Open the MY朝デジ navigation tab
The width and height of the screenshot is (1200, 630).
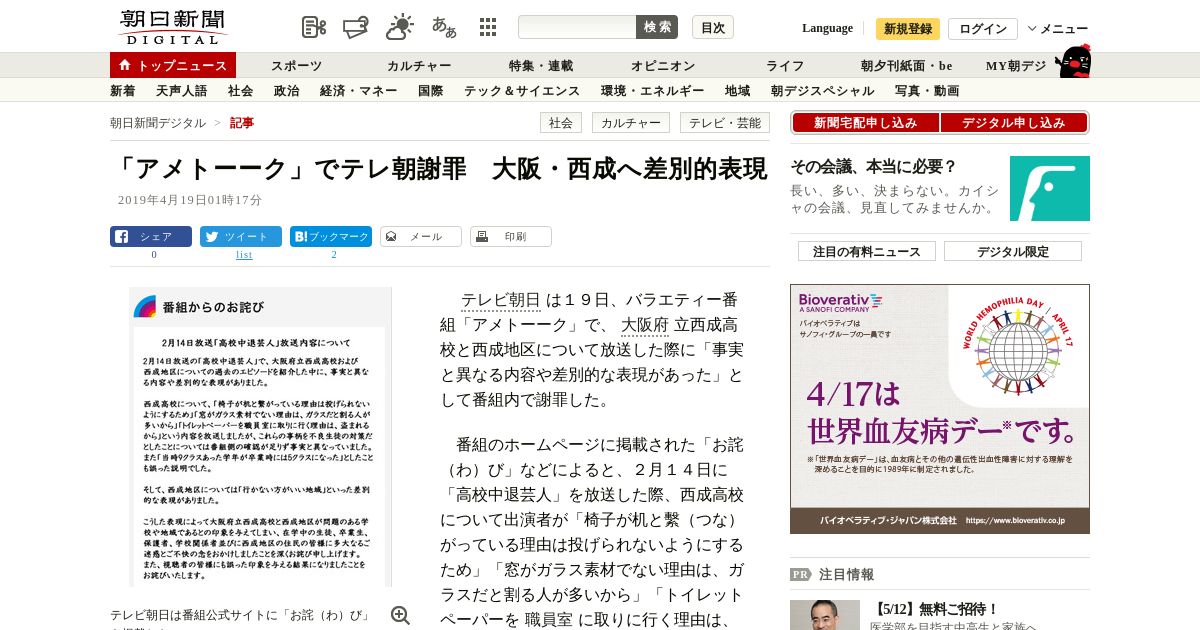coord(1016,66)
